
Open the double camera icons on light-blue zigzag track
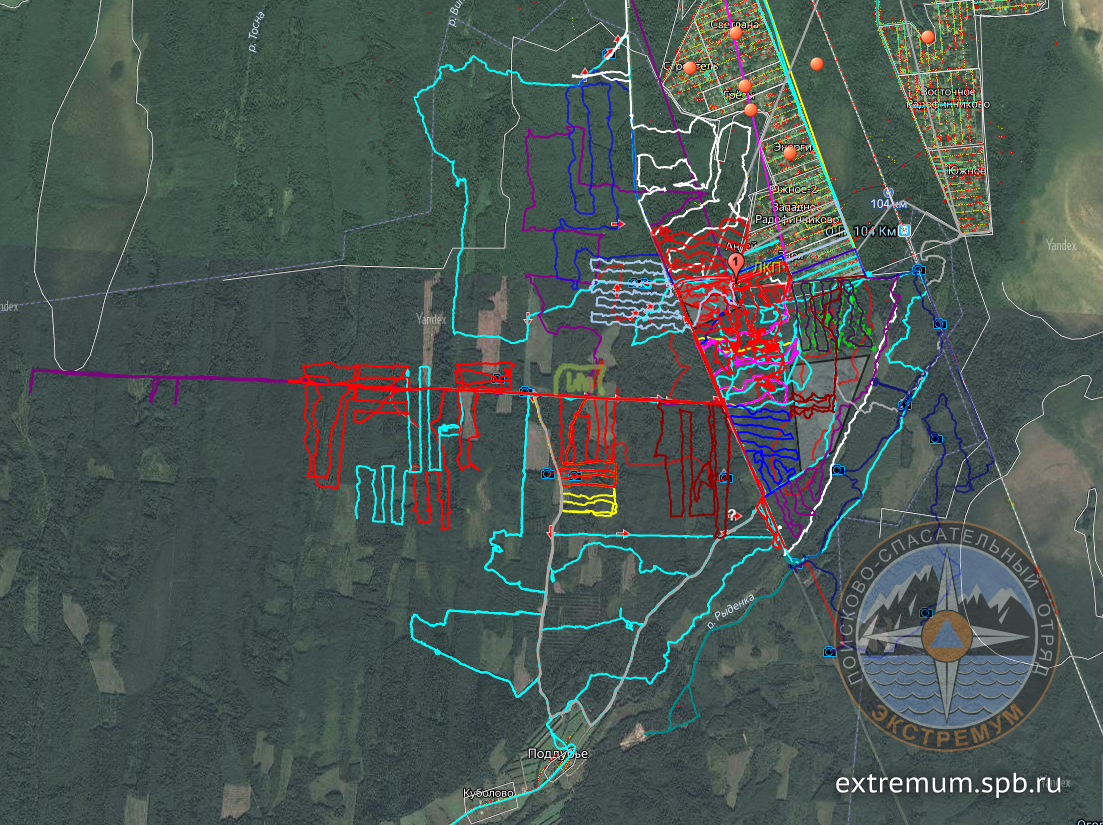[639, 283]
